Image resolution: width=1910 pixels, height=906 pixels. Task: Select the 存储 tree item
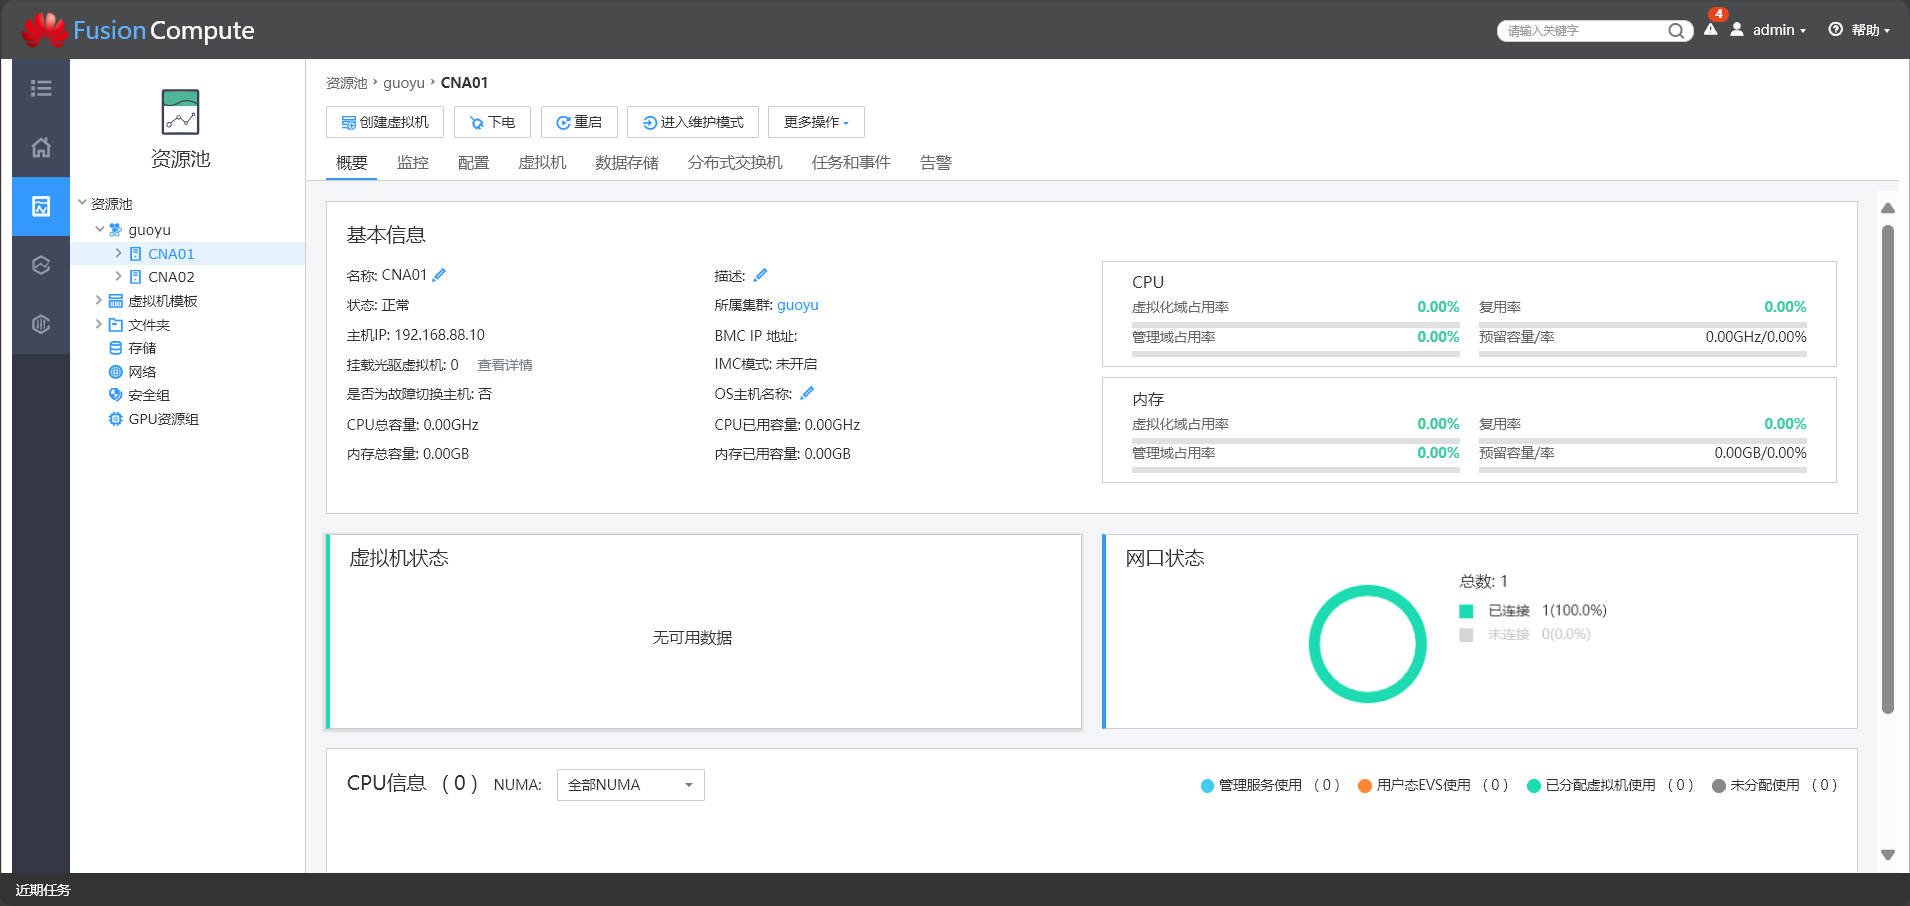point(142,348)
